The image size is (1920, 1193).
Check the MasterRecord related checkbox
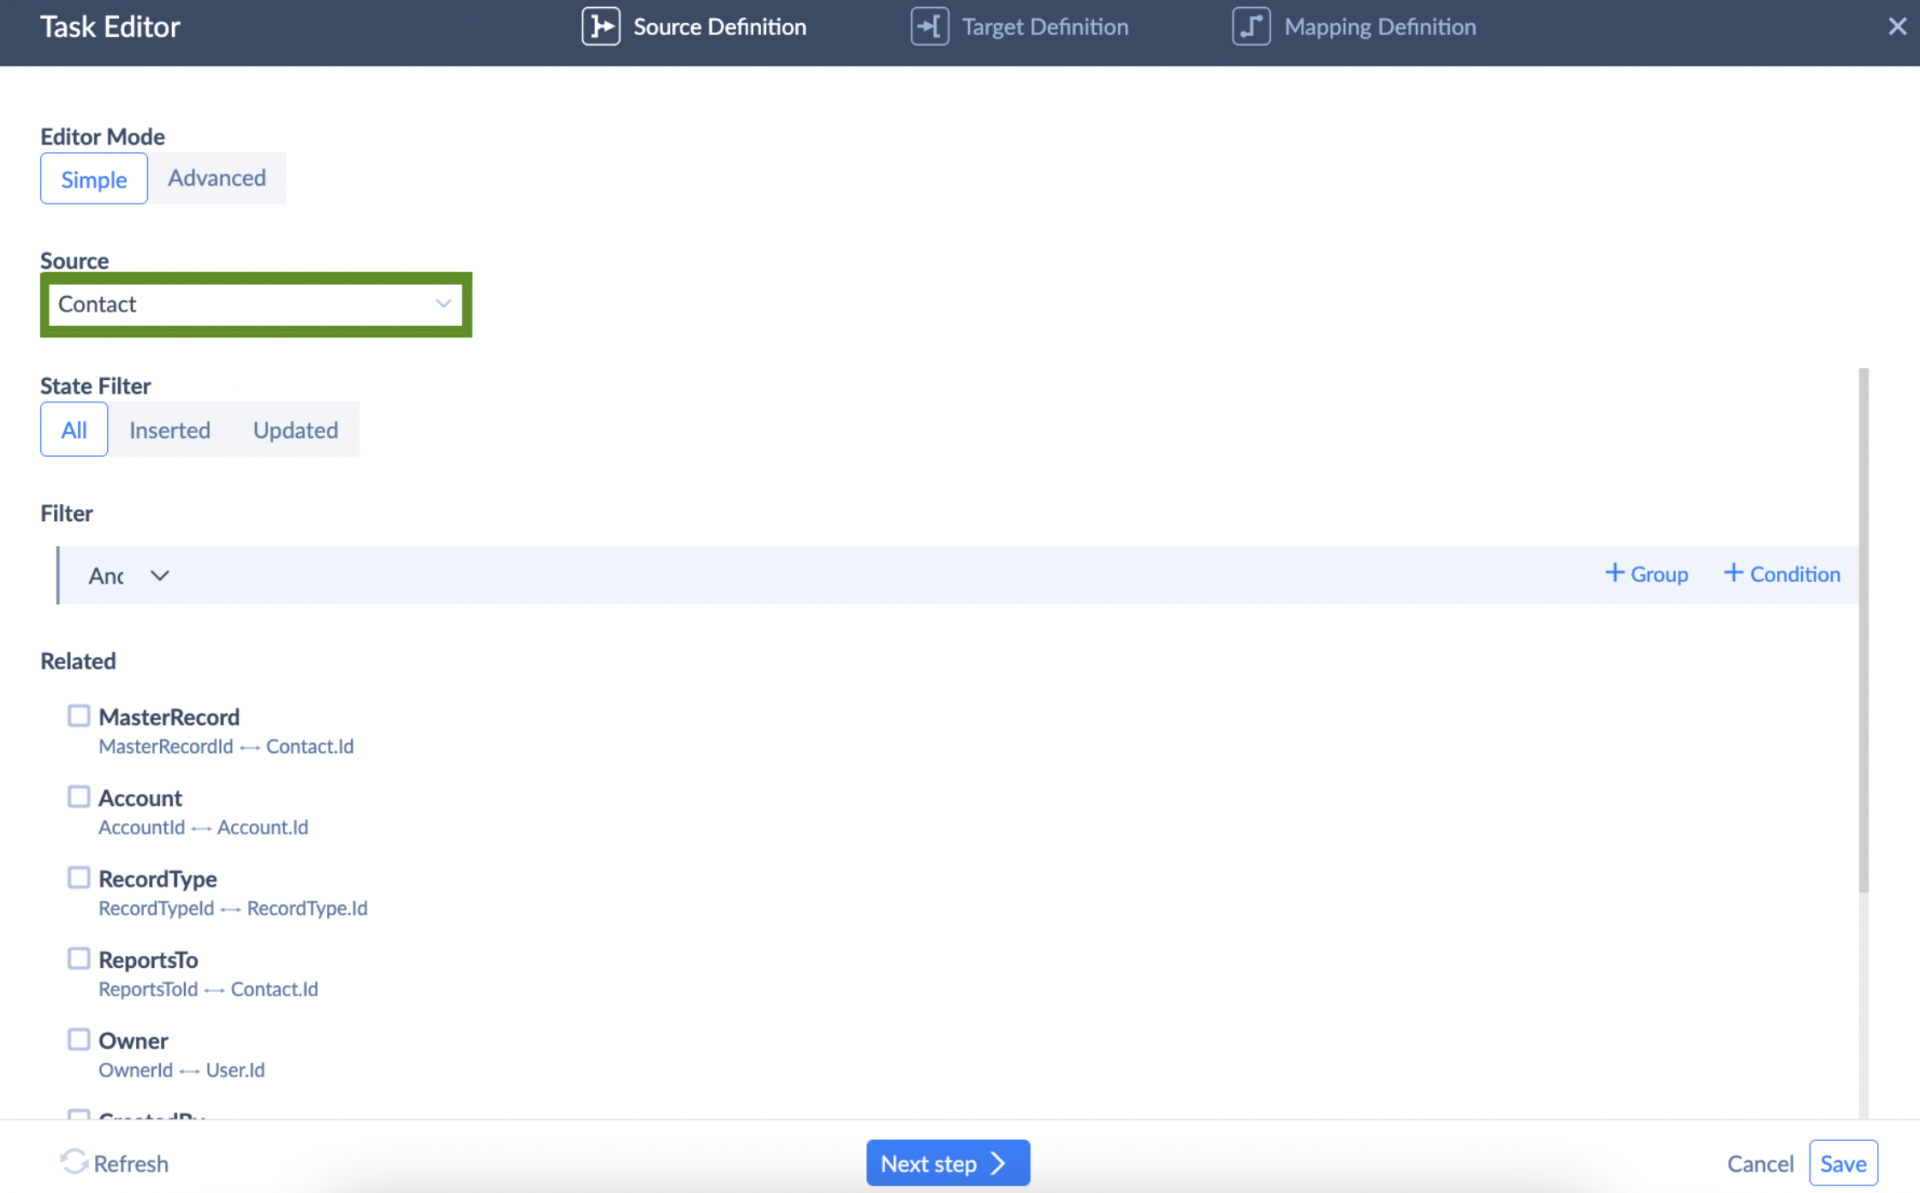(79, 716)
